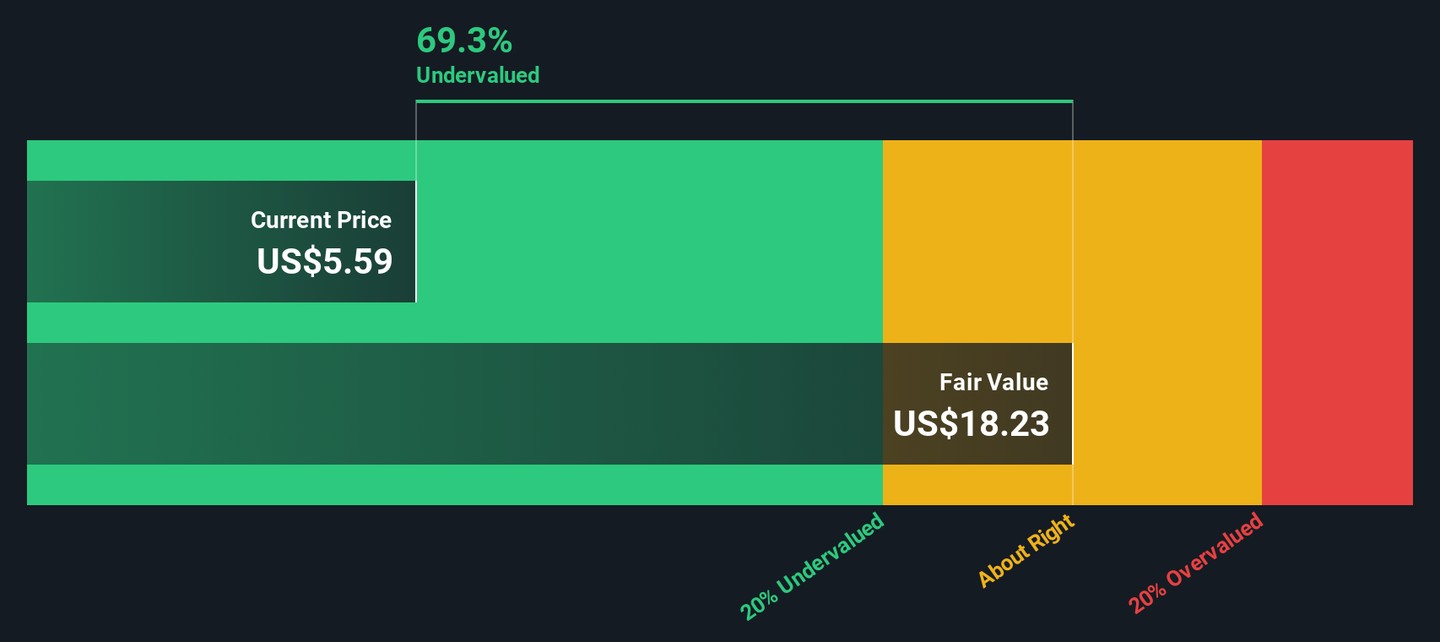Screen dimensions: 1440x642
Task: Click the green strip between the two dark bars
Action: pos(450,322)
